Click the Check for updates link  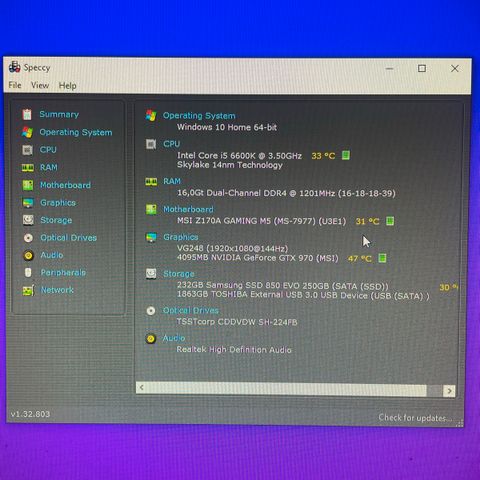(x=415, y=418)
